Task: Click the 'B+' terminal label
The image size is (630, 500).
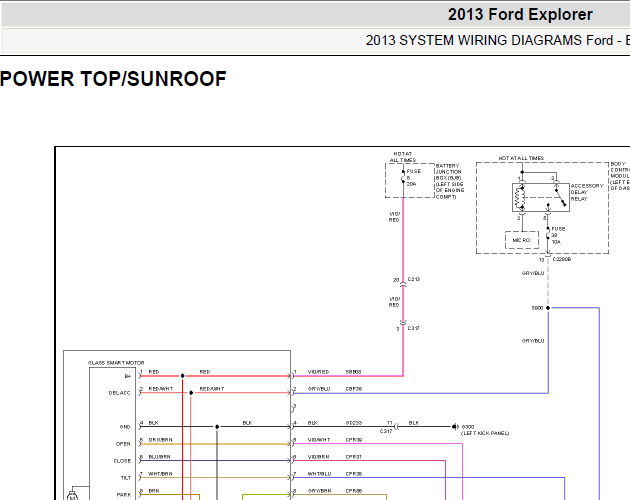Action: [x=128, y=376]
